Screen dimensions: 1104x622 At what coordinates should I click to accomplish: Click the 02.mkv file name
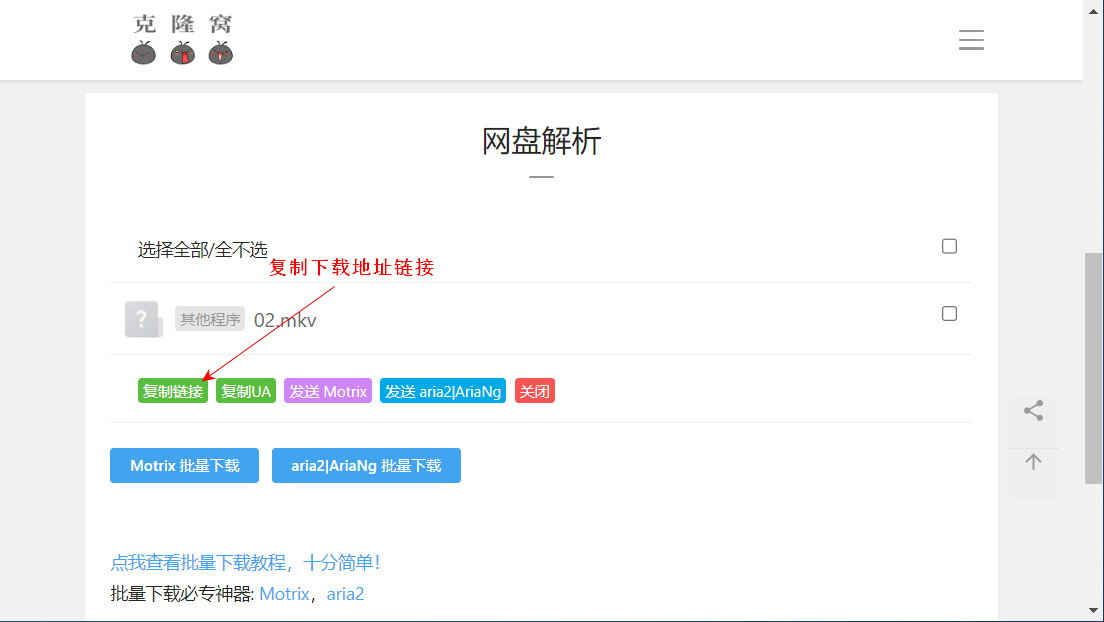(285, 321)
